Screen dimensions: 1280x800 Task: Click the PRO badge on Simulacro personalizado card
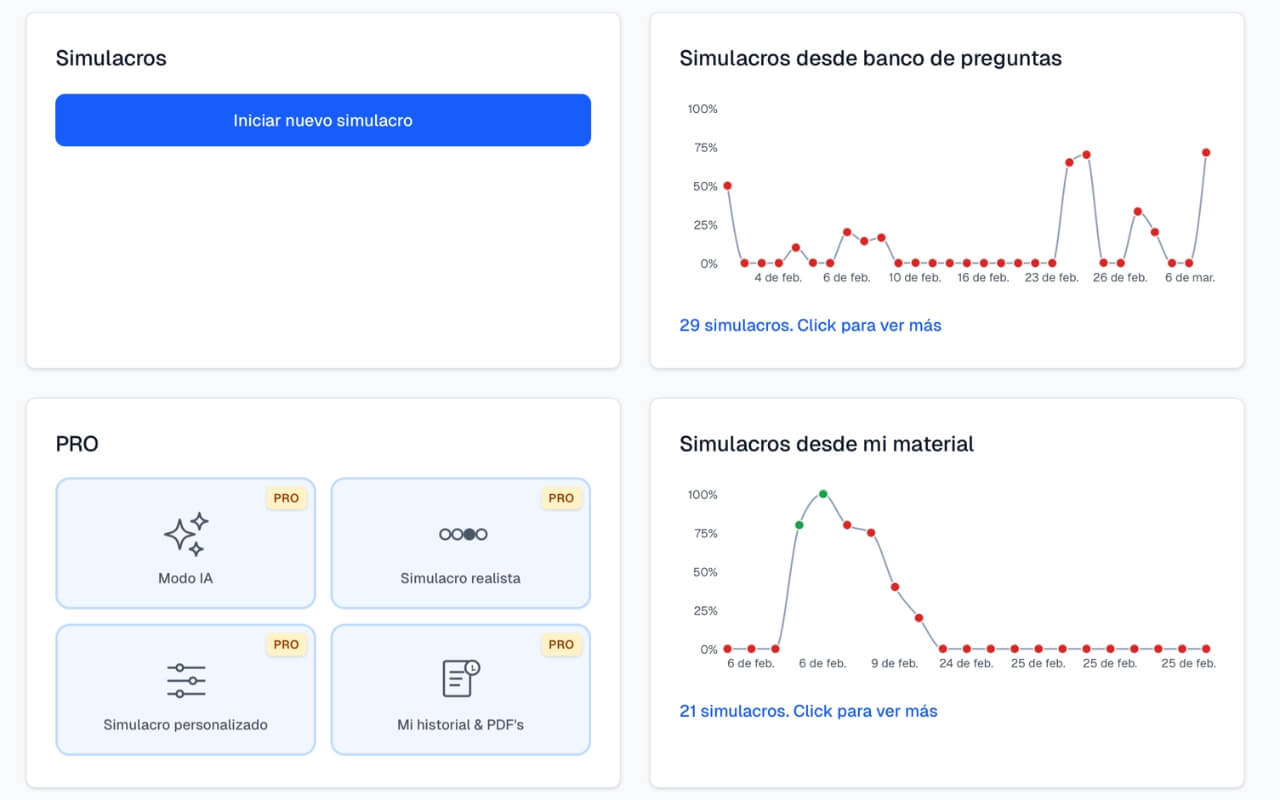click(287, 644)
